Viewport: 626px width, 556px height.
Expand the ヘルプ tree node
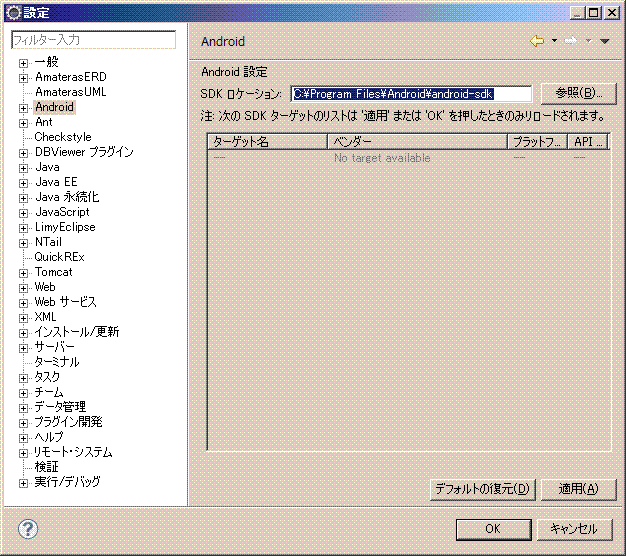coord(23,438)
